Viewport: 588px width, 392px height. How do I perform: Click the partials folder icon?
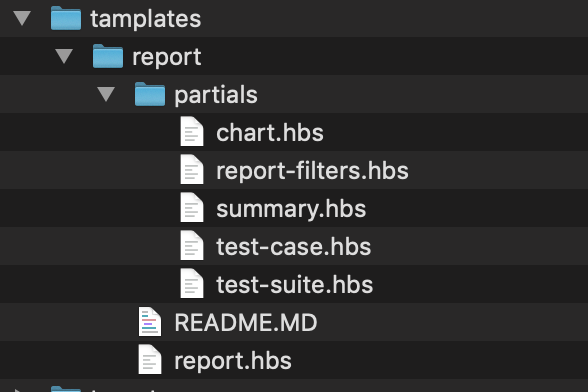tap(150, 94)
